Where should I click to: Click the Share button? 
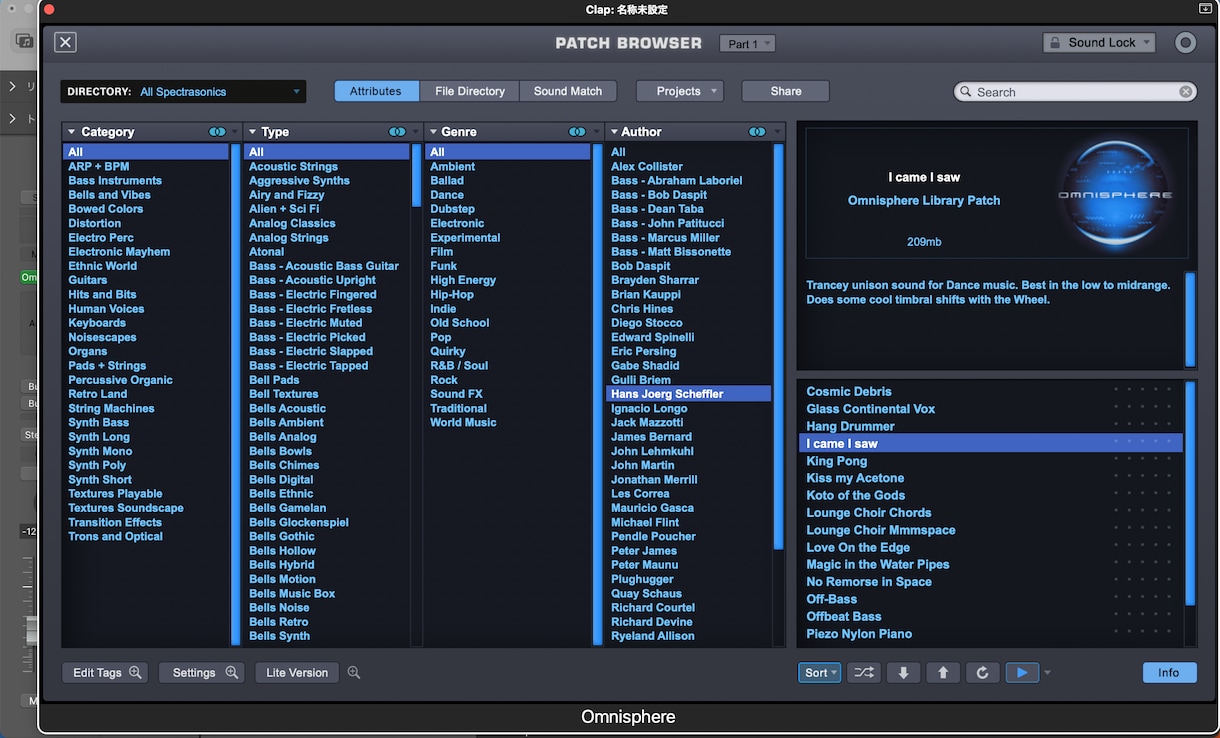[x=786, y=91]
